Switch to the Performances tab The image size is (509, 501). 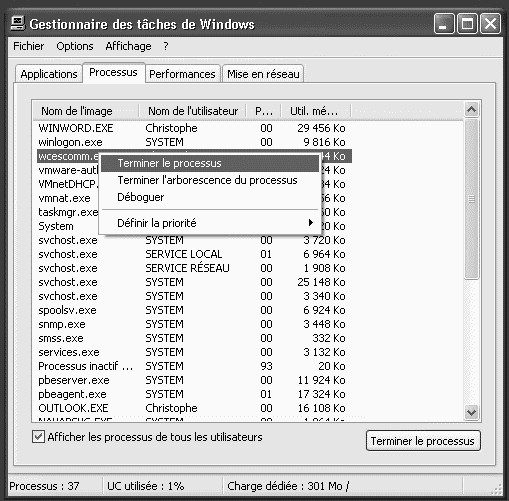182,74
